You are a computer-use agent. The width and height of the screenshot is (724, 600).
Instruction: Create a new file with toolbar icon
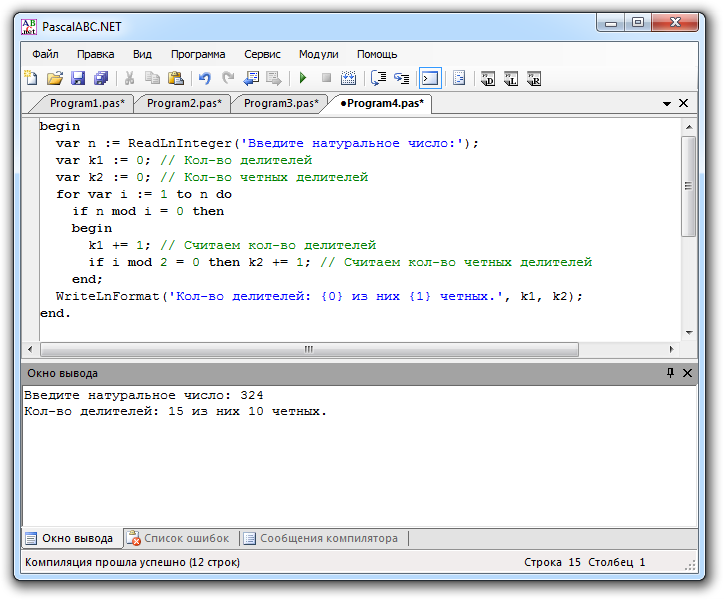[x=31, y=78]
